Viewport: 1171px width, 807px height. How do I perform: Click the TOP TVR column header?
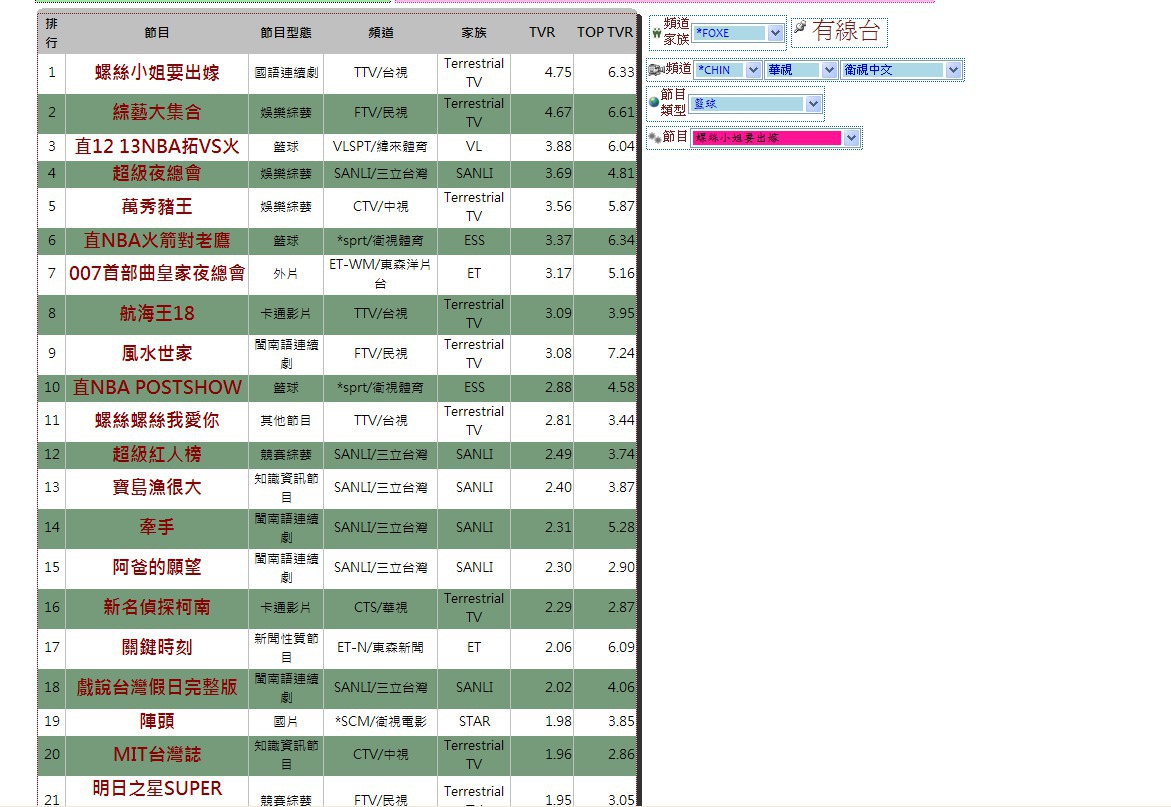605,33
